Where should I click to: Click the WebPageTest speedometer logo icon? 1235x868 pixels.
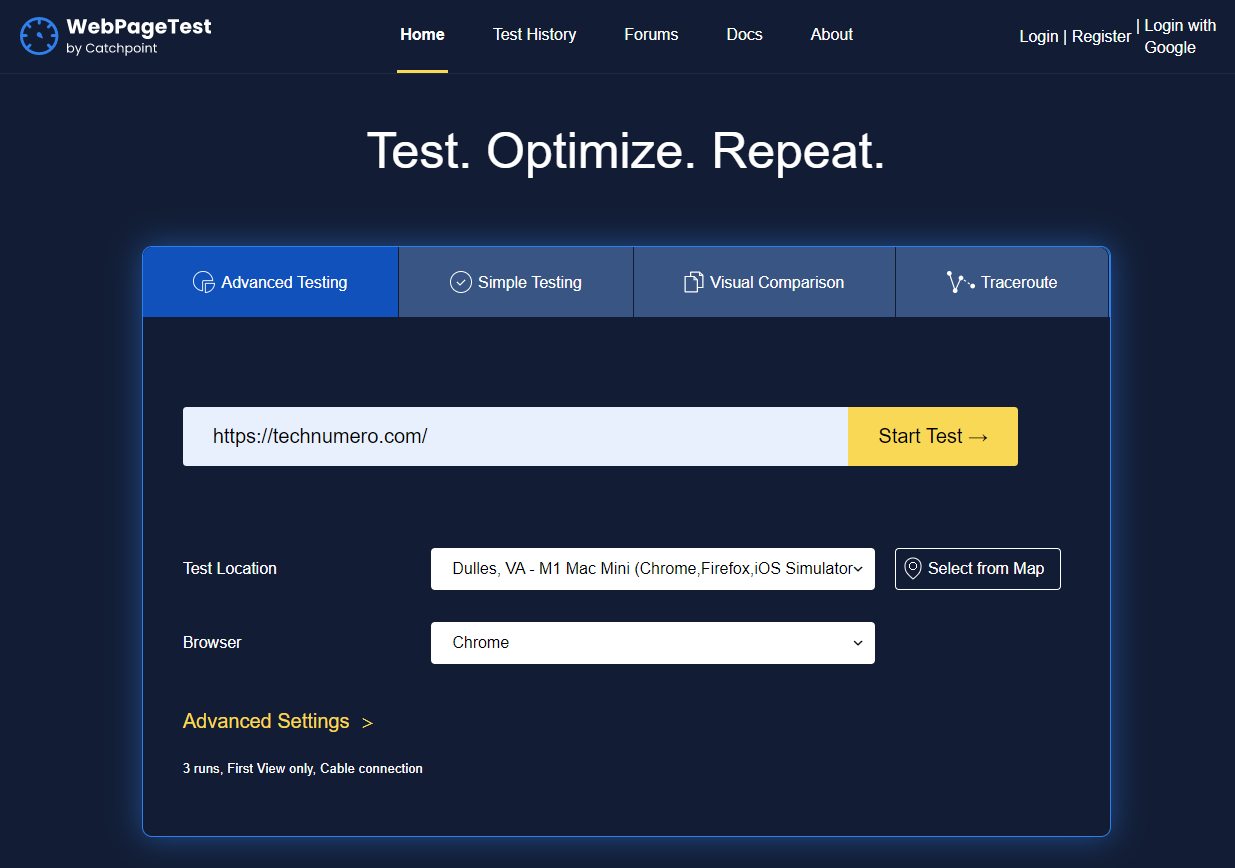click(x=39, y=35)
